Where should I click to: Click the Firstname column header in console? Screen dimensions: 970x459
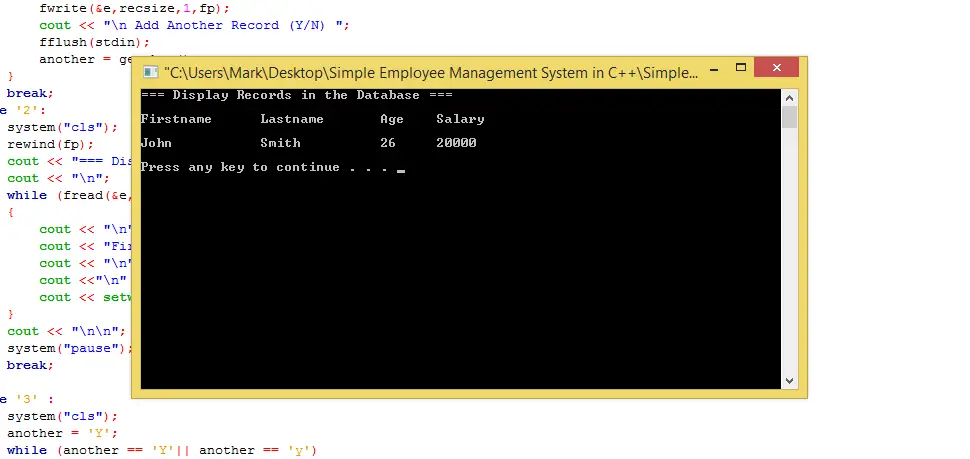(x=176, y=119)
